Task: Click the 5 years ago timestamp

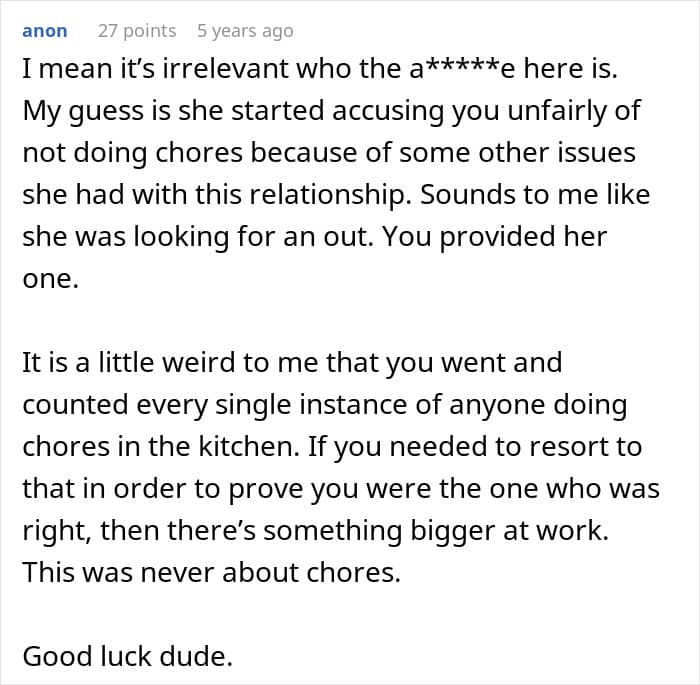Action: (245, 31)
